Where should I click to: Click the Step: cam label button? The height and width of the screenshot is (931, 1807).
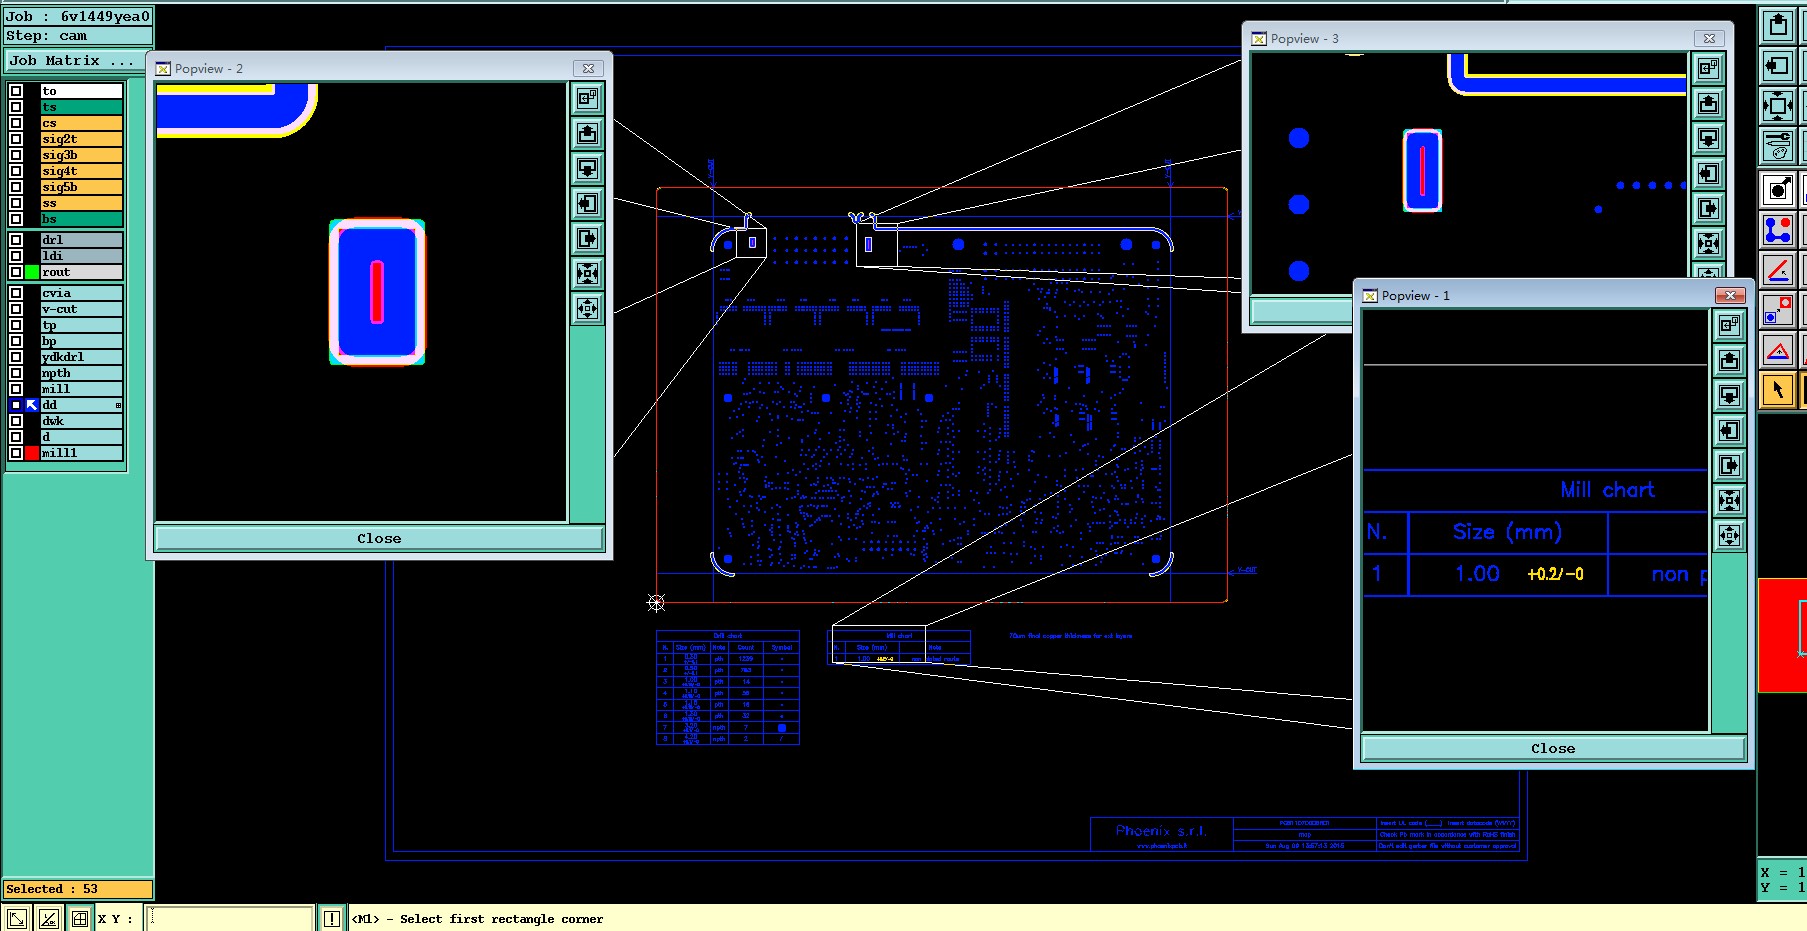tap(78, 36)
